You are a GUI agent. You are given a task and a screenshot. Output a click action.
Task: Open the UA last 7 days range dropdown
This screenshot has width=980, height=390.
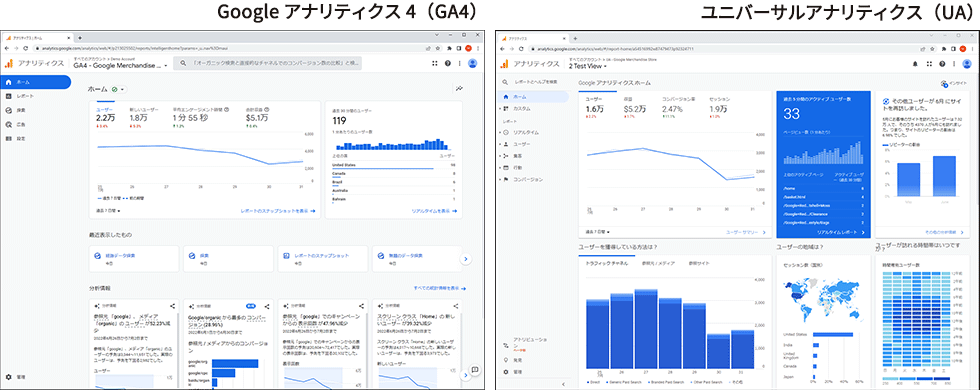(x=598, y=232)
